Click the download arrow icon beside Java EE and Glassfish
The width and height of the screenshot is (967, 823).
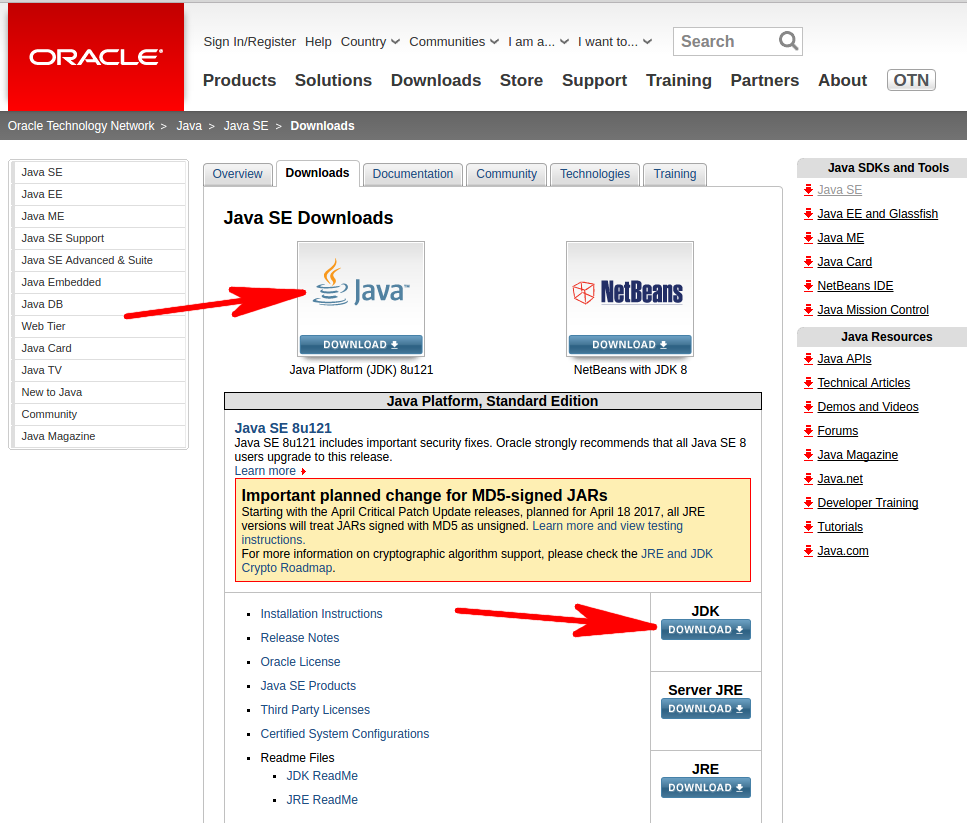(x=809, y=214)
